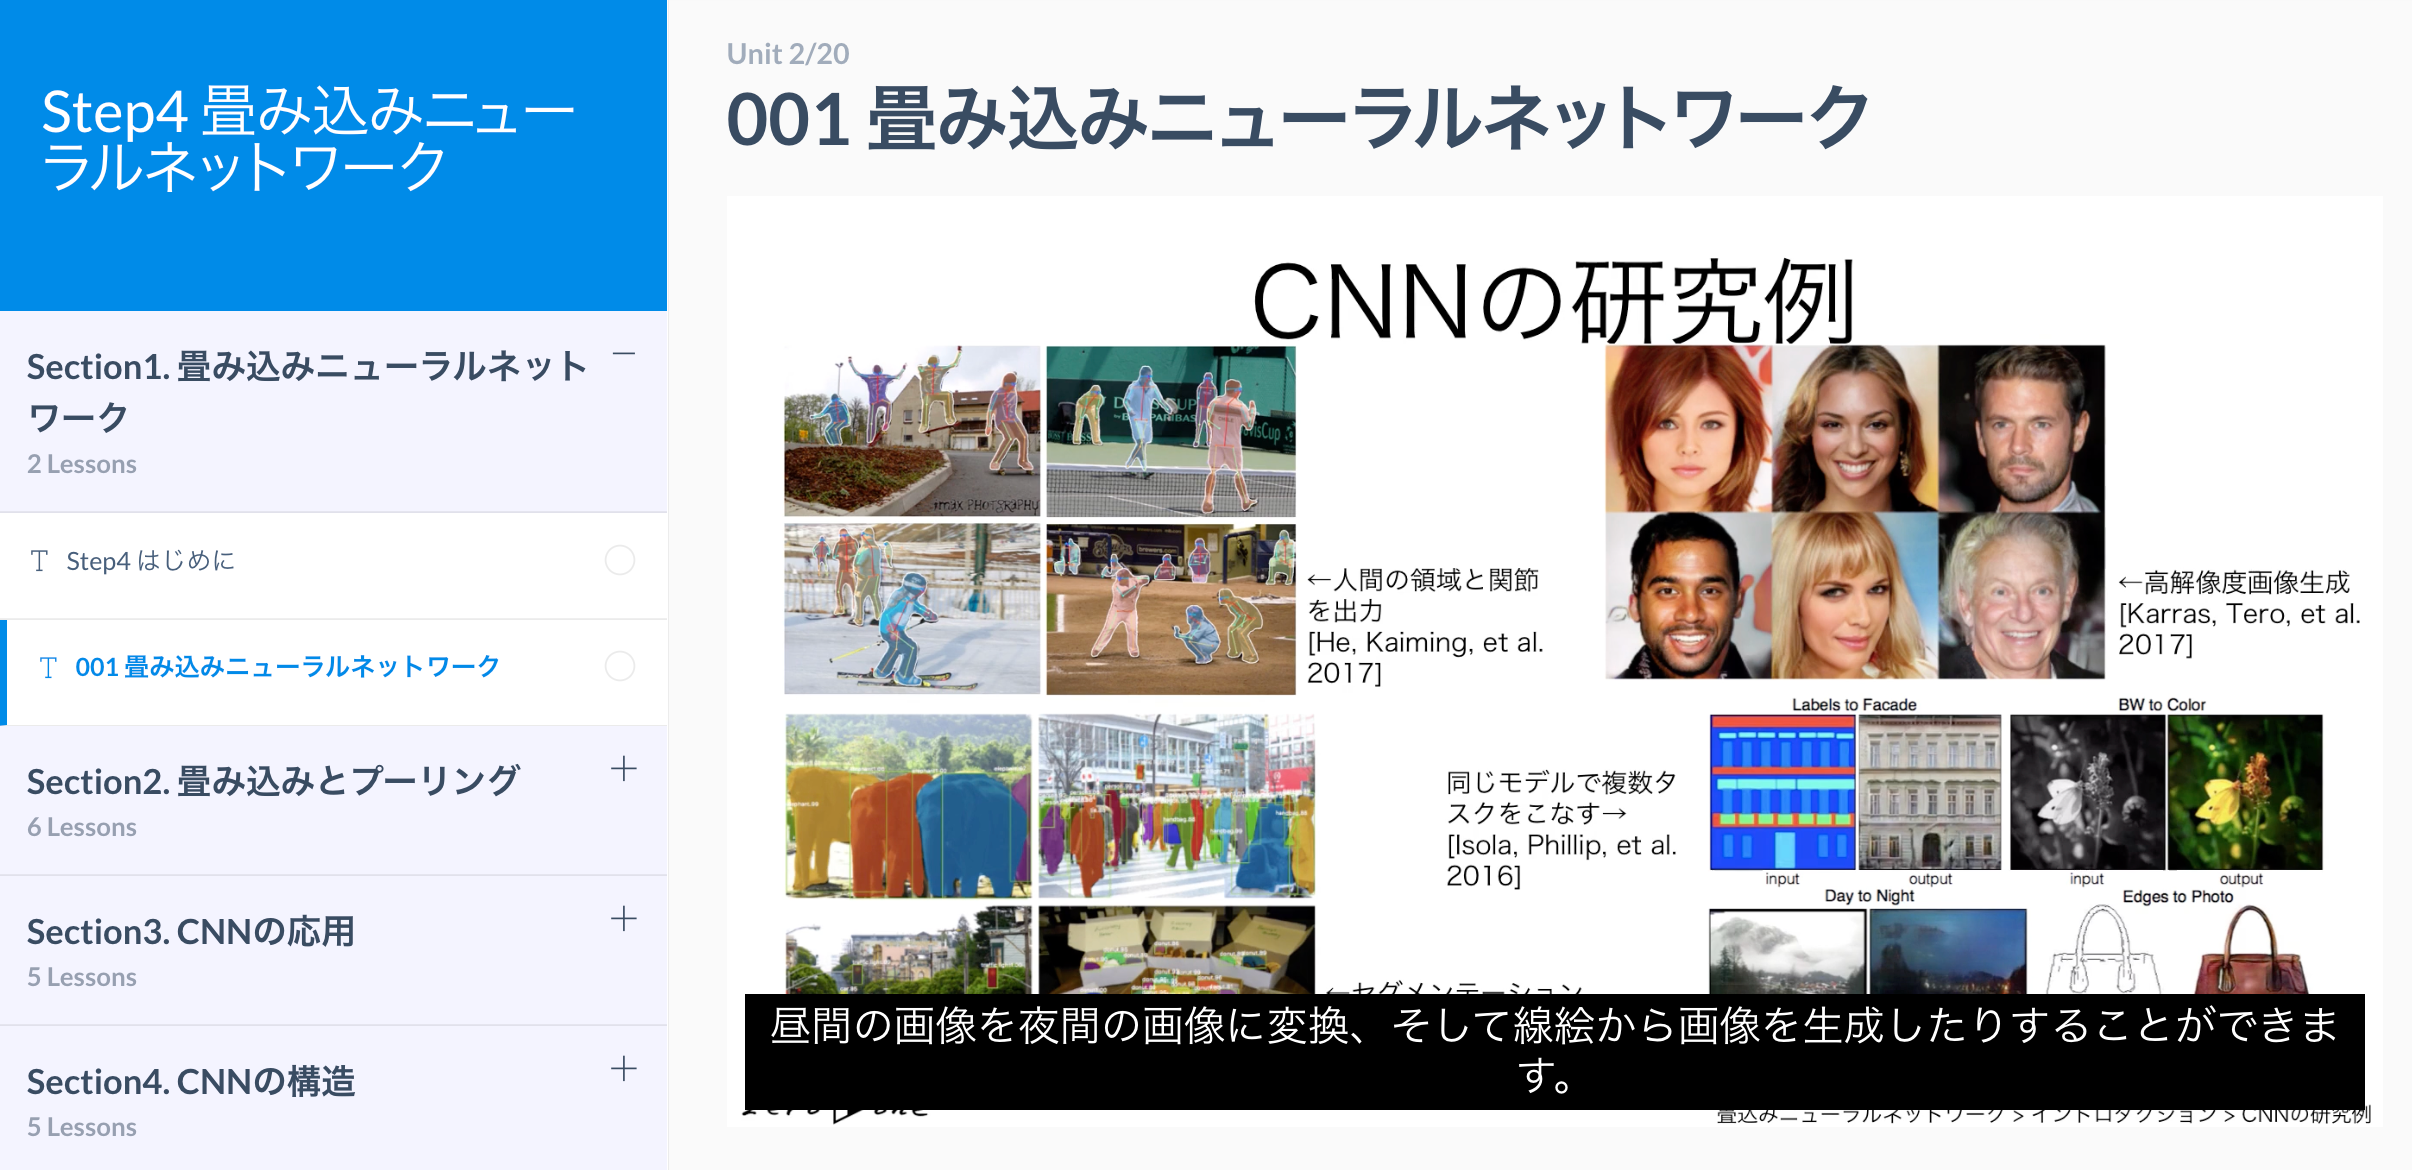This screenshot has width=2412, height=1170.
Task: Select Section3 CNNの応用 section title
Action: [x=190, y=931]
